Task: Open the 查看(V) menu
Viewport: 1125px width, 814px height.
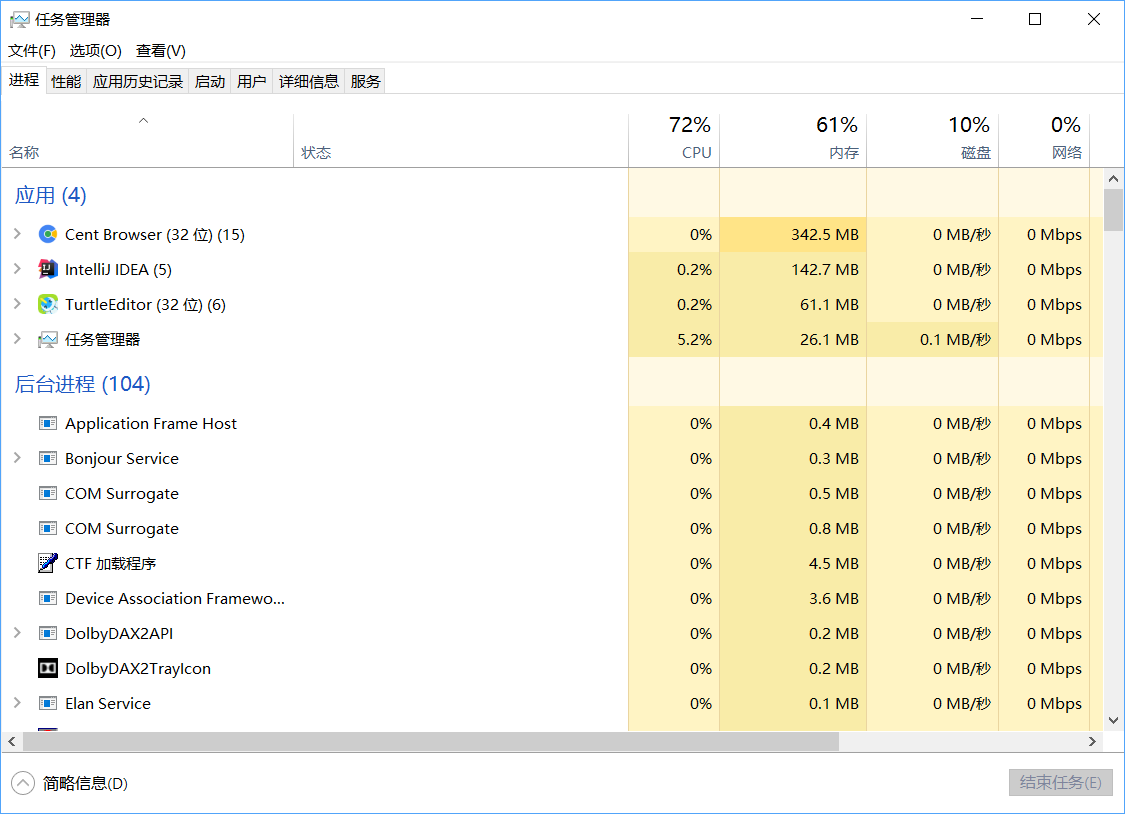Action: 161,51
